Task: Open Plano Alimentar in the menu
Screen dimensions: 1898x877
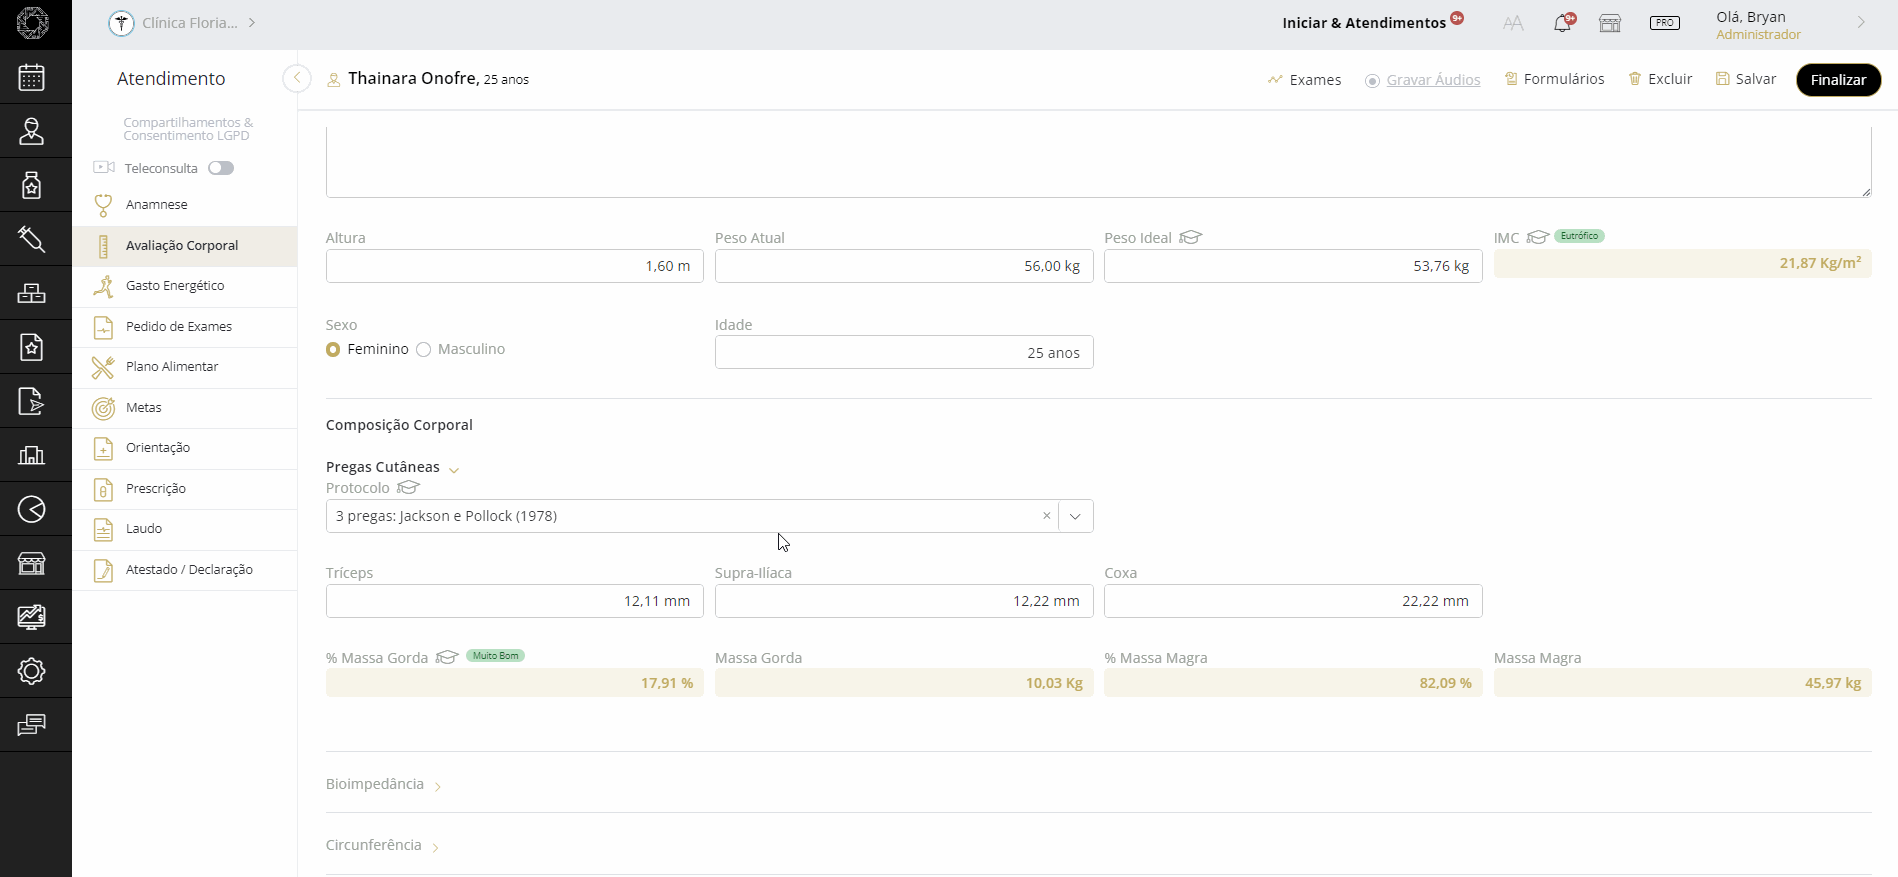Action: 172,367
